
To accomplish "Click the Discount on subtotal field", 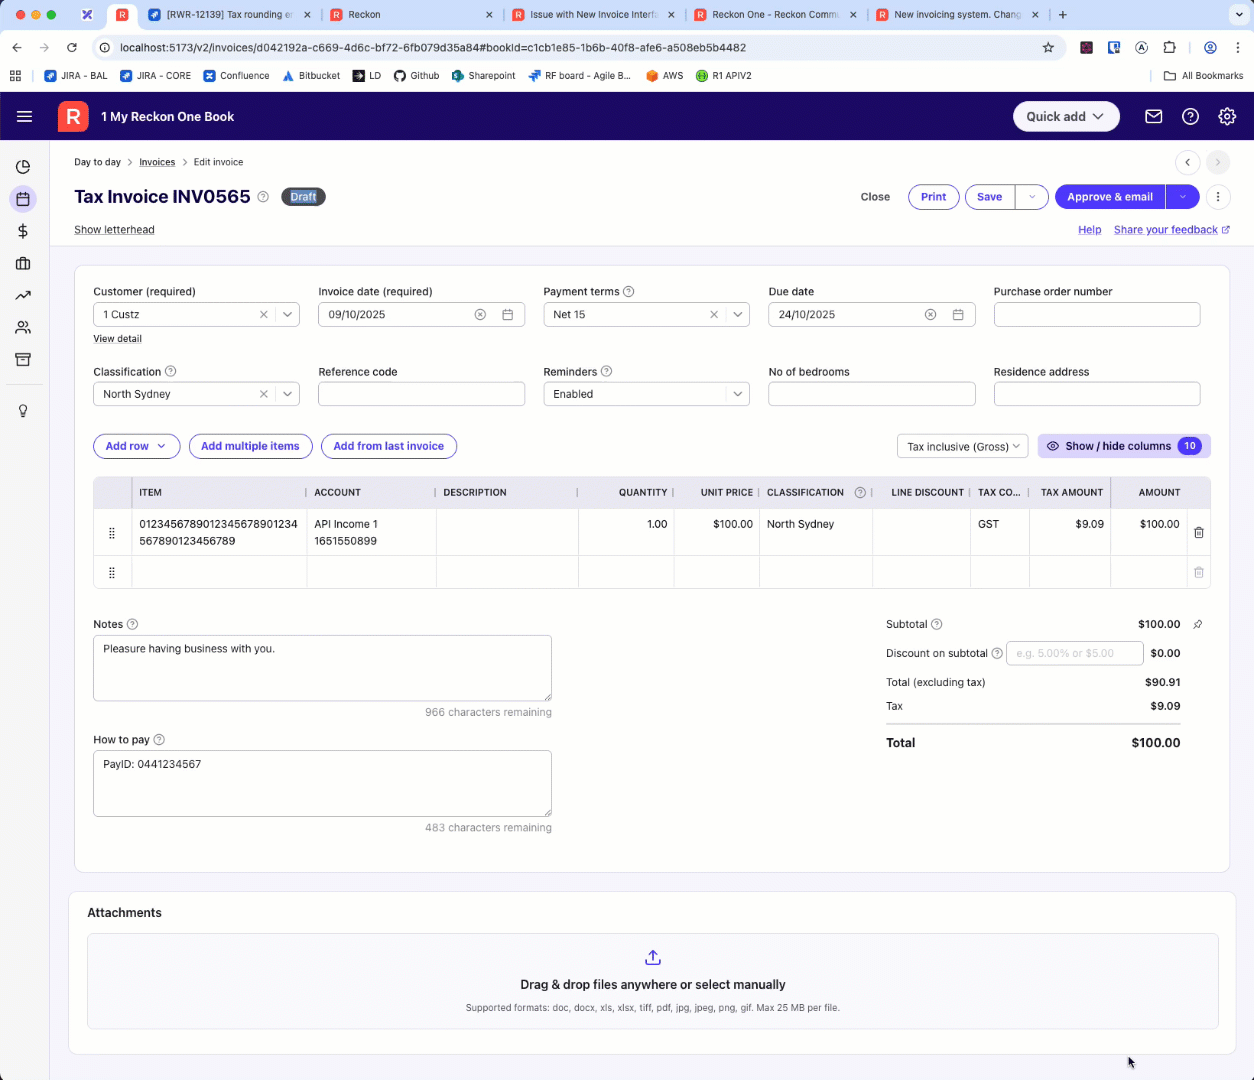I will [x=1075, y=653].
